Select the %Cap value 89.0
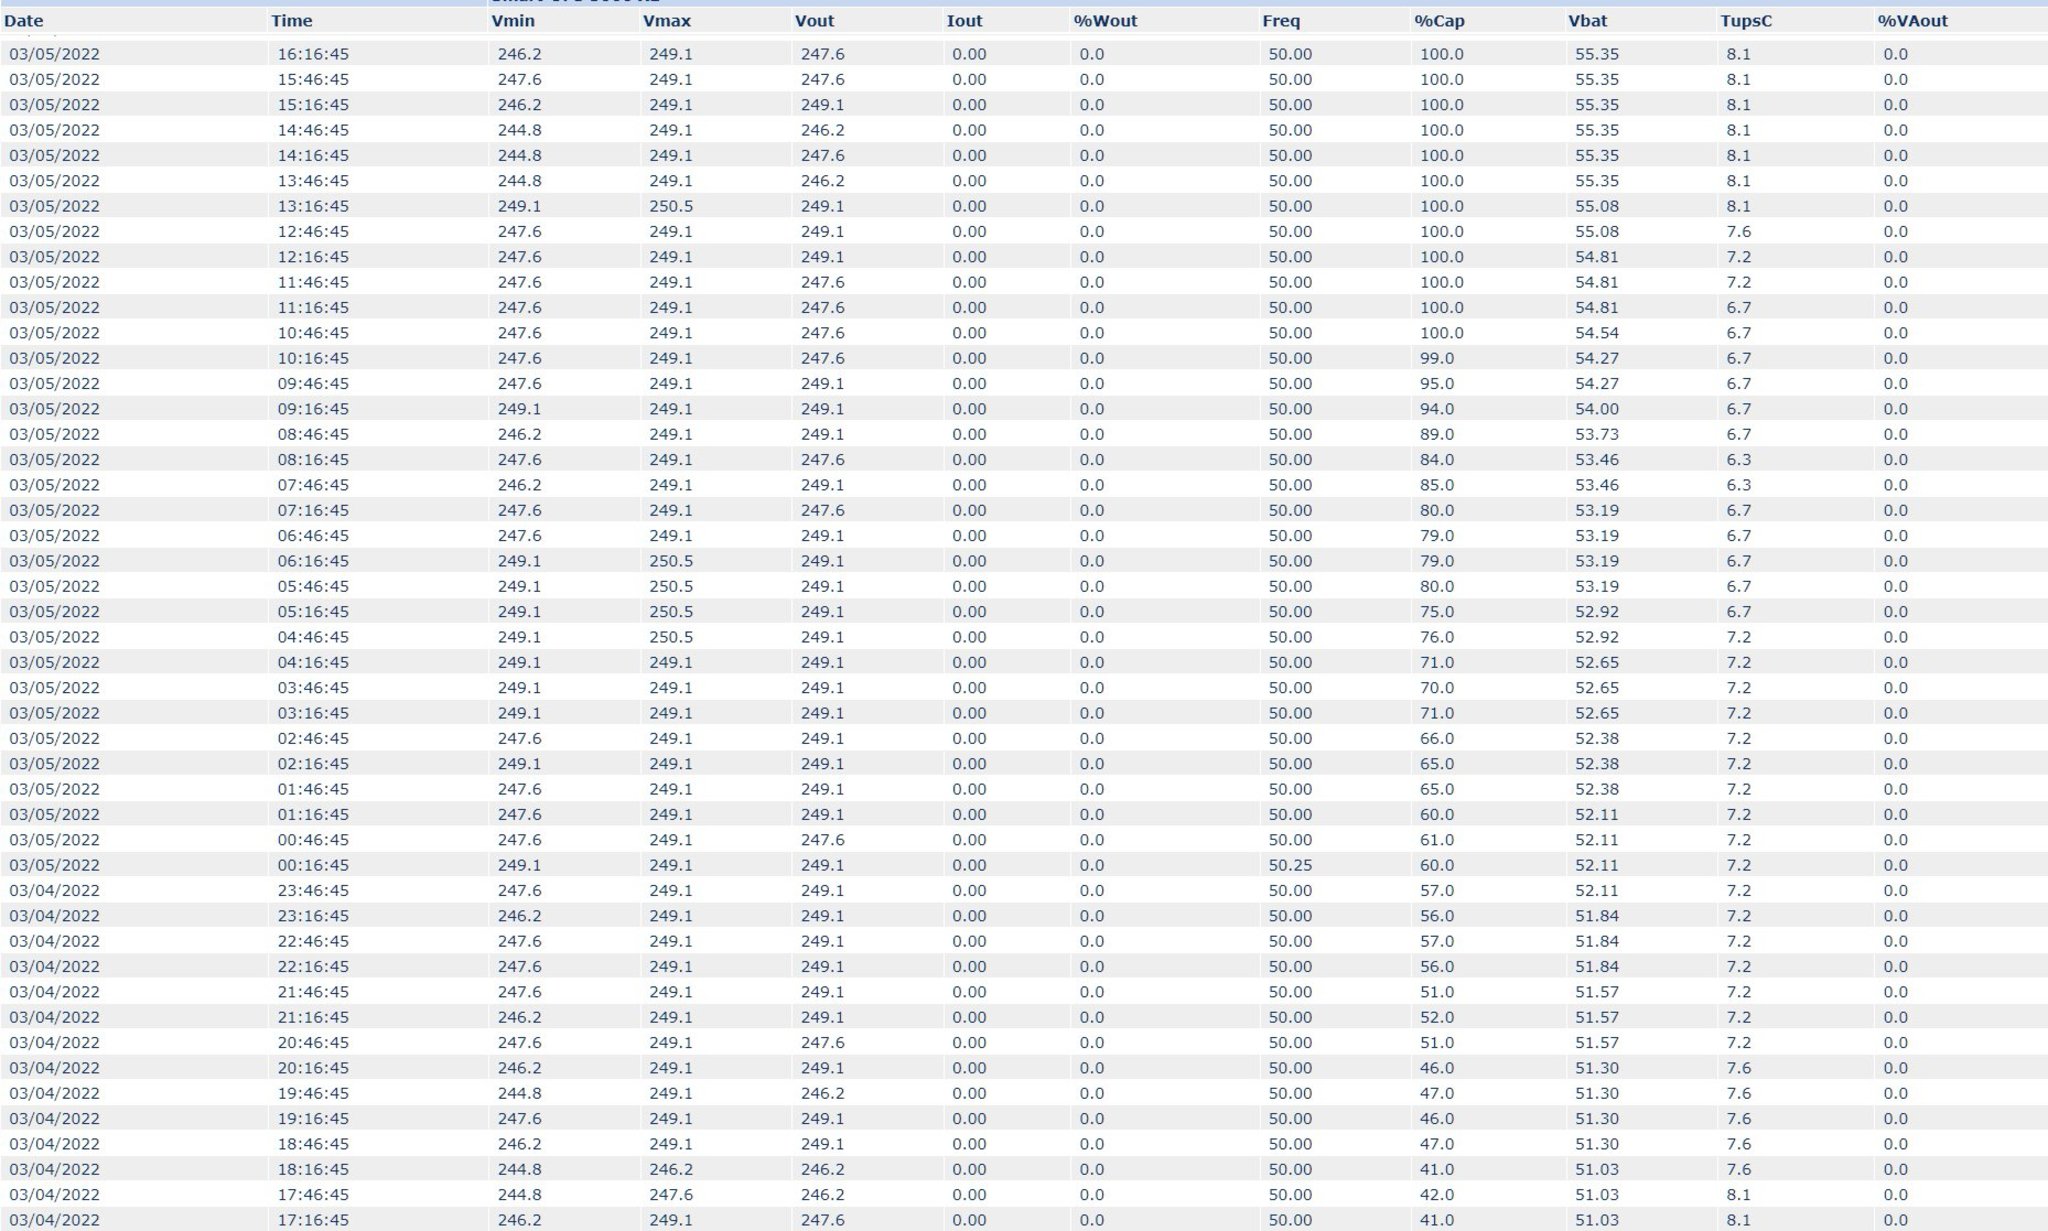The width and height of the screenshot is (2048, 1231). tap(1437, 434)
